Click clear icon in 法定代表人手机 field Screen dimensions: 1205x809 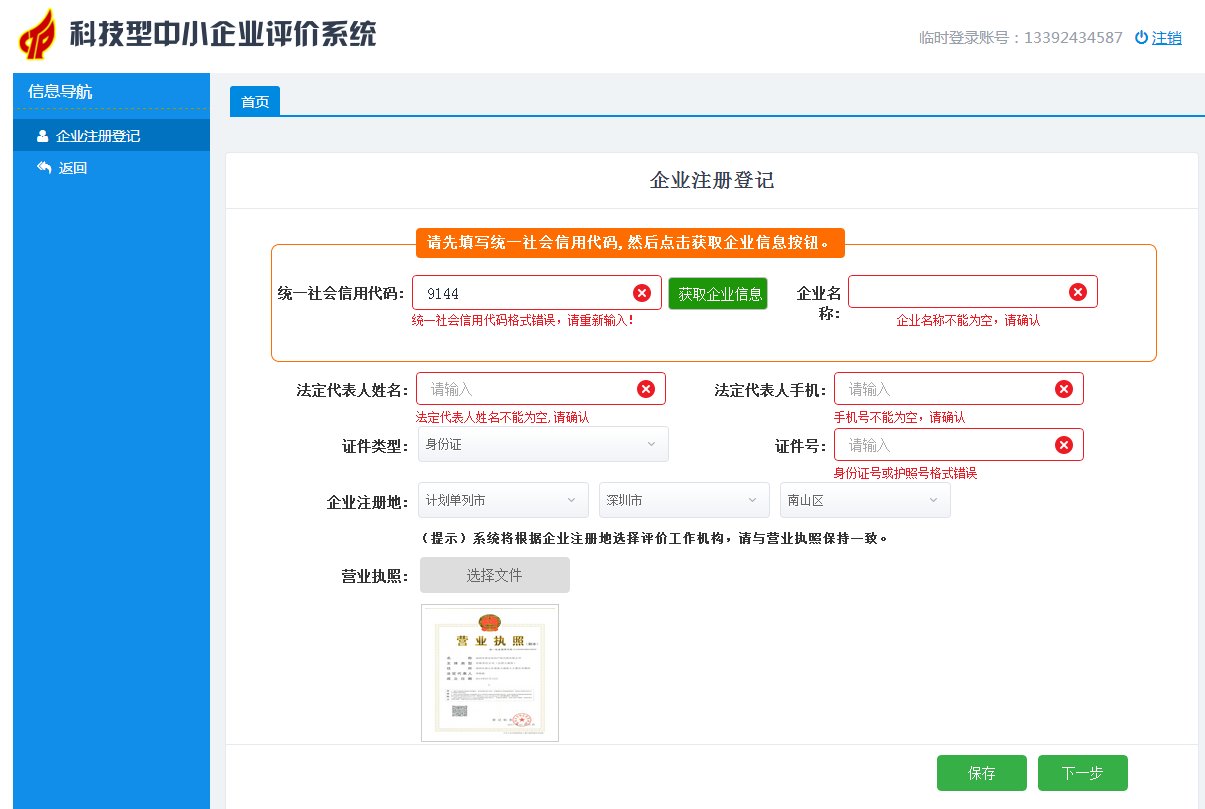pyautogui.click(x=1063, y=388)
